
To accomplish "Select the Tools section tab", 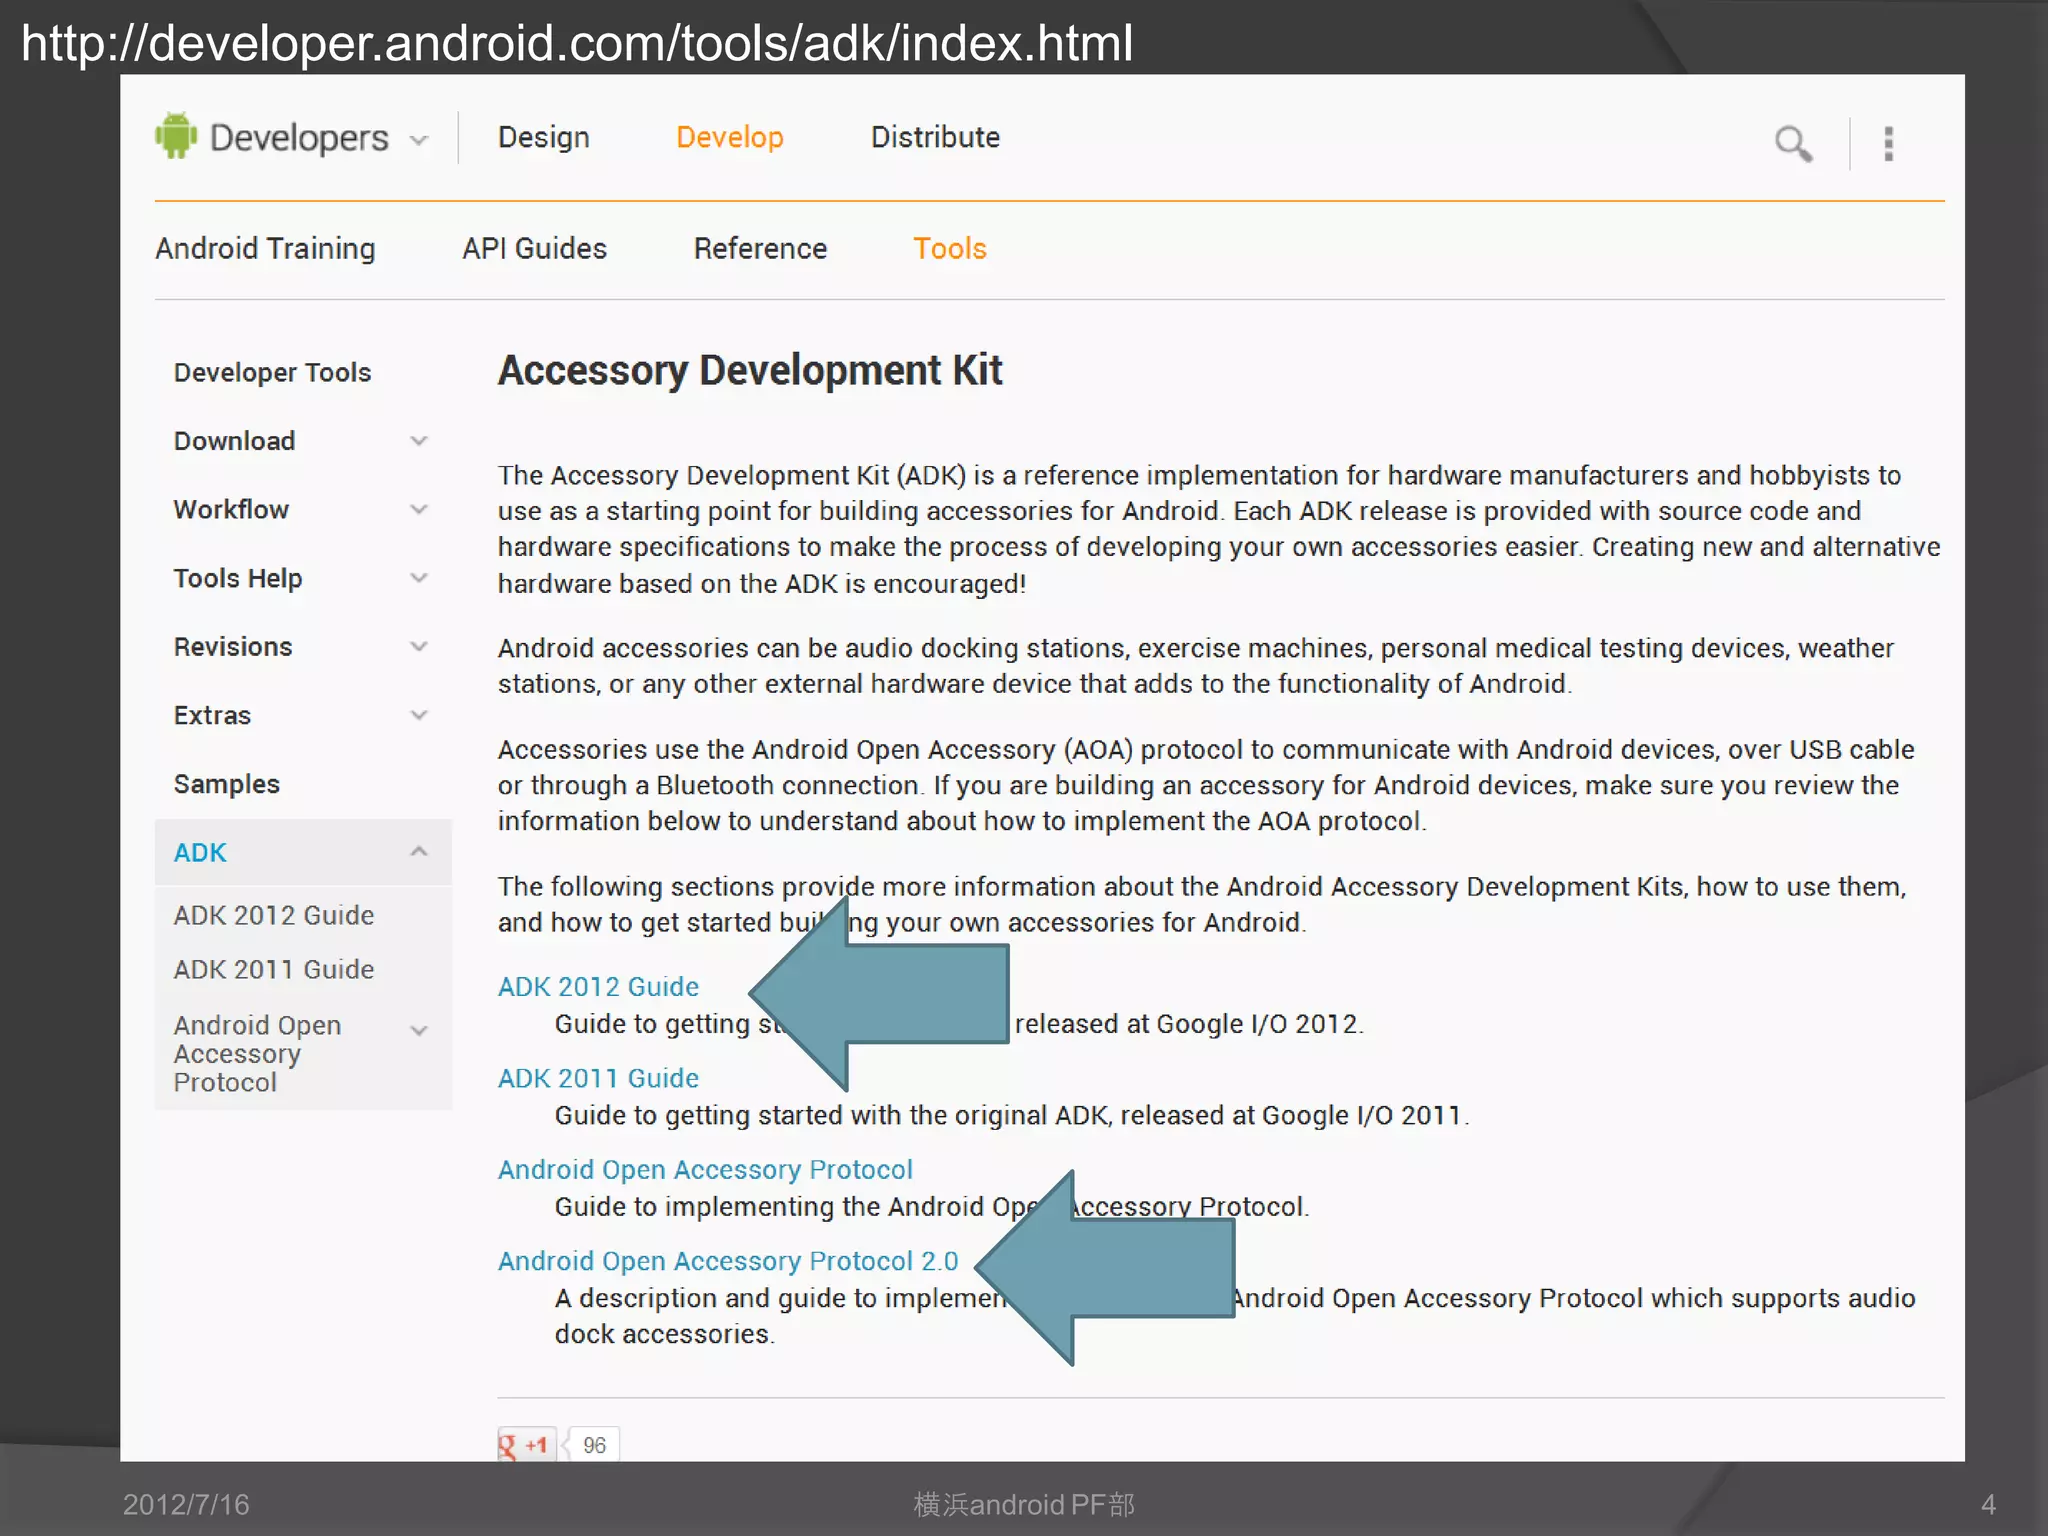I will pos(949,248).
